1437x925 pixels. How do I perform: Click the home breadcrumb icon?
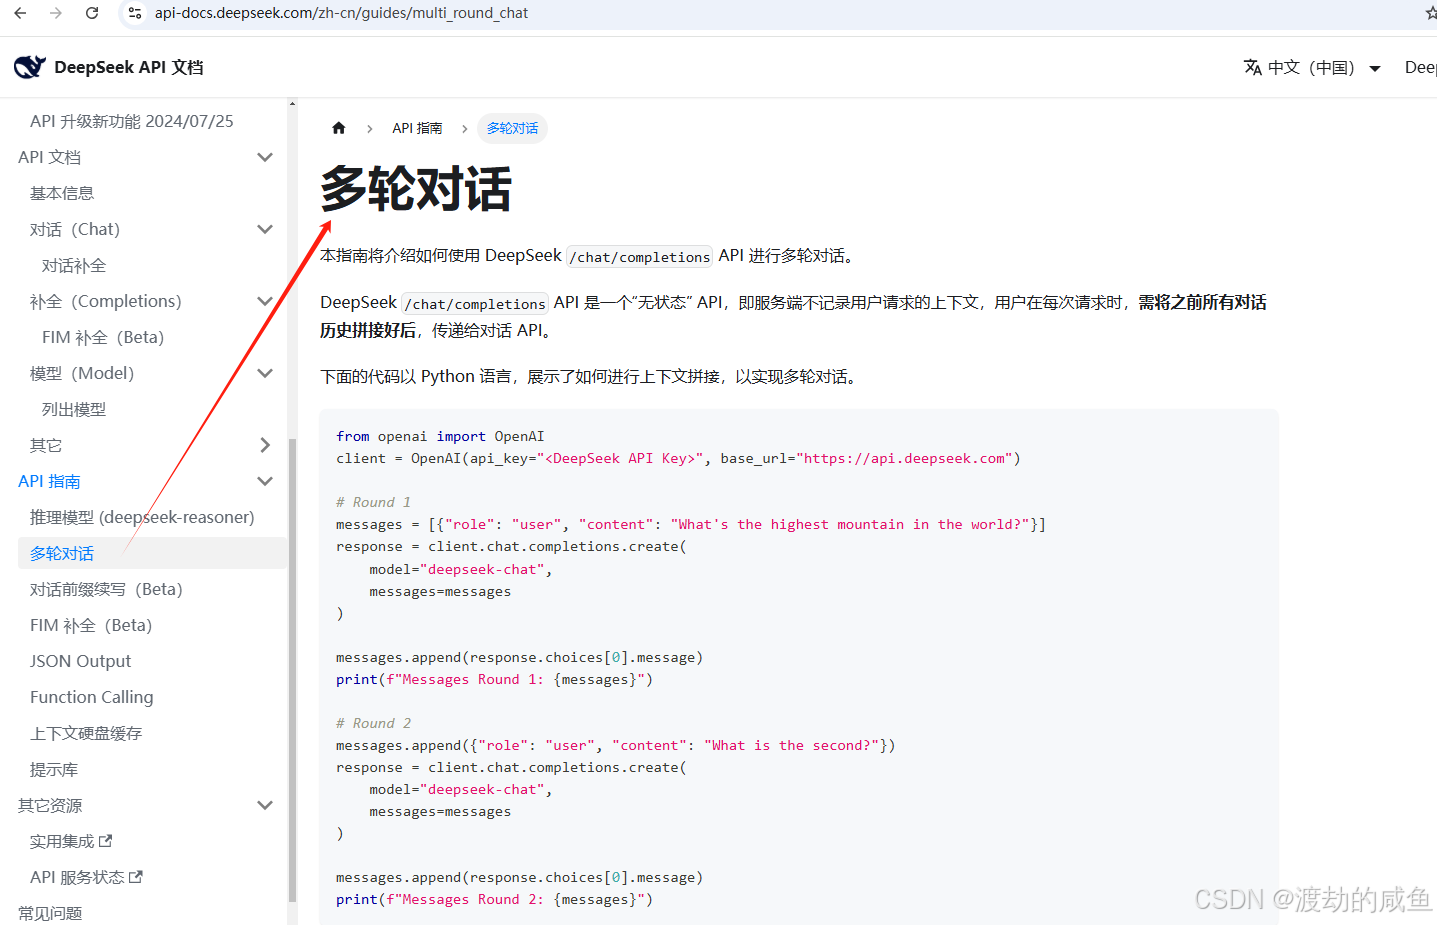click(339, 128)
